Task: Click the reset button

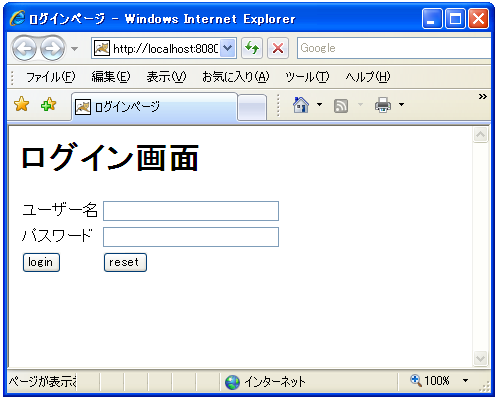Action: click(125, 262)
